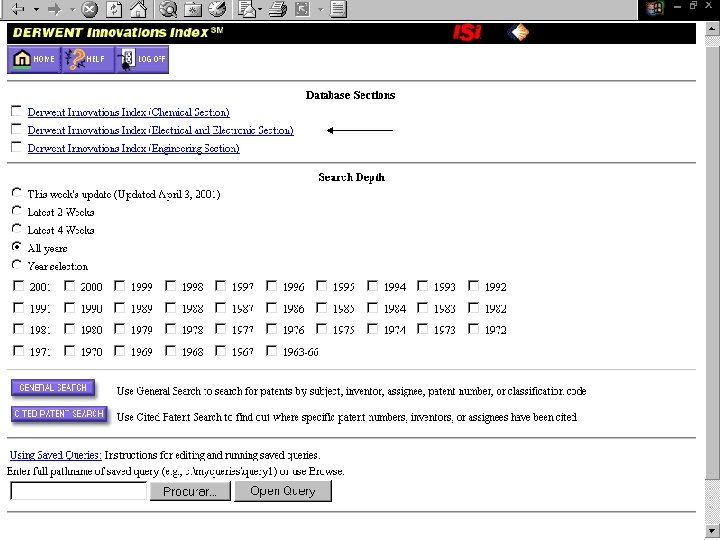Screen dimensions: 720x540
Task: Click the lined document toolbar icon
Action: 338,9
